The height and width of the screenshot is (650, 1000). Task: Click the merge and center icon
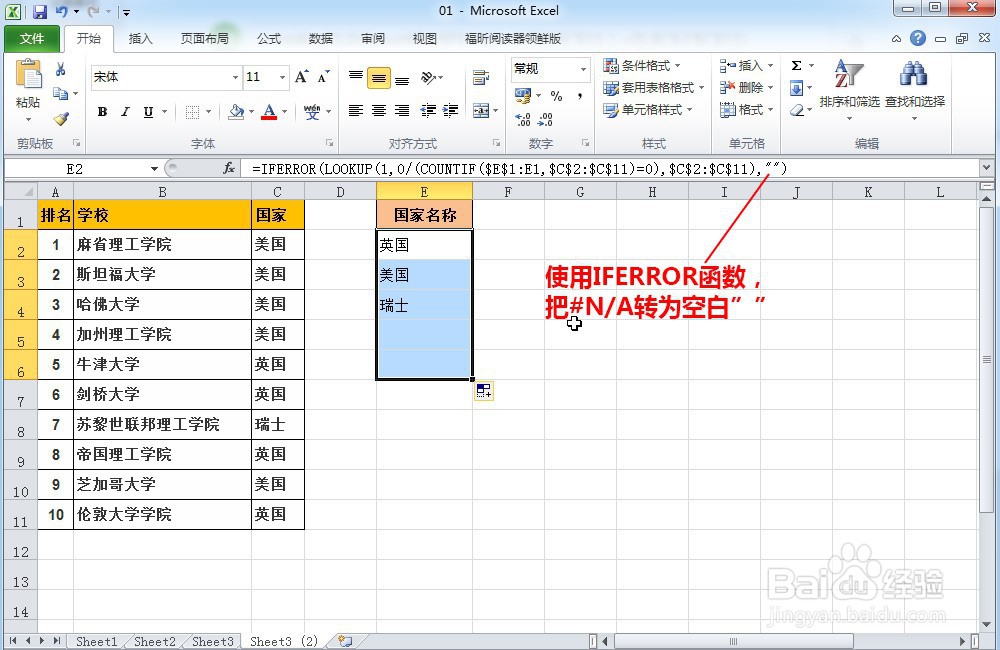tap(481, 110)
